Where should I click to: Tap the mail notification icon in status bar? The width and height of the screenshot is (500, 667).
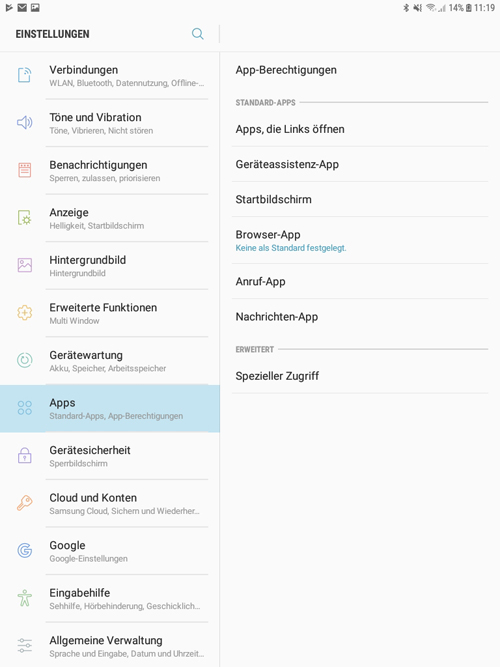click(22, 8)
